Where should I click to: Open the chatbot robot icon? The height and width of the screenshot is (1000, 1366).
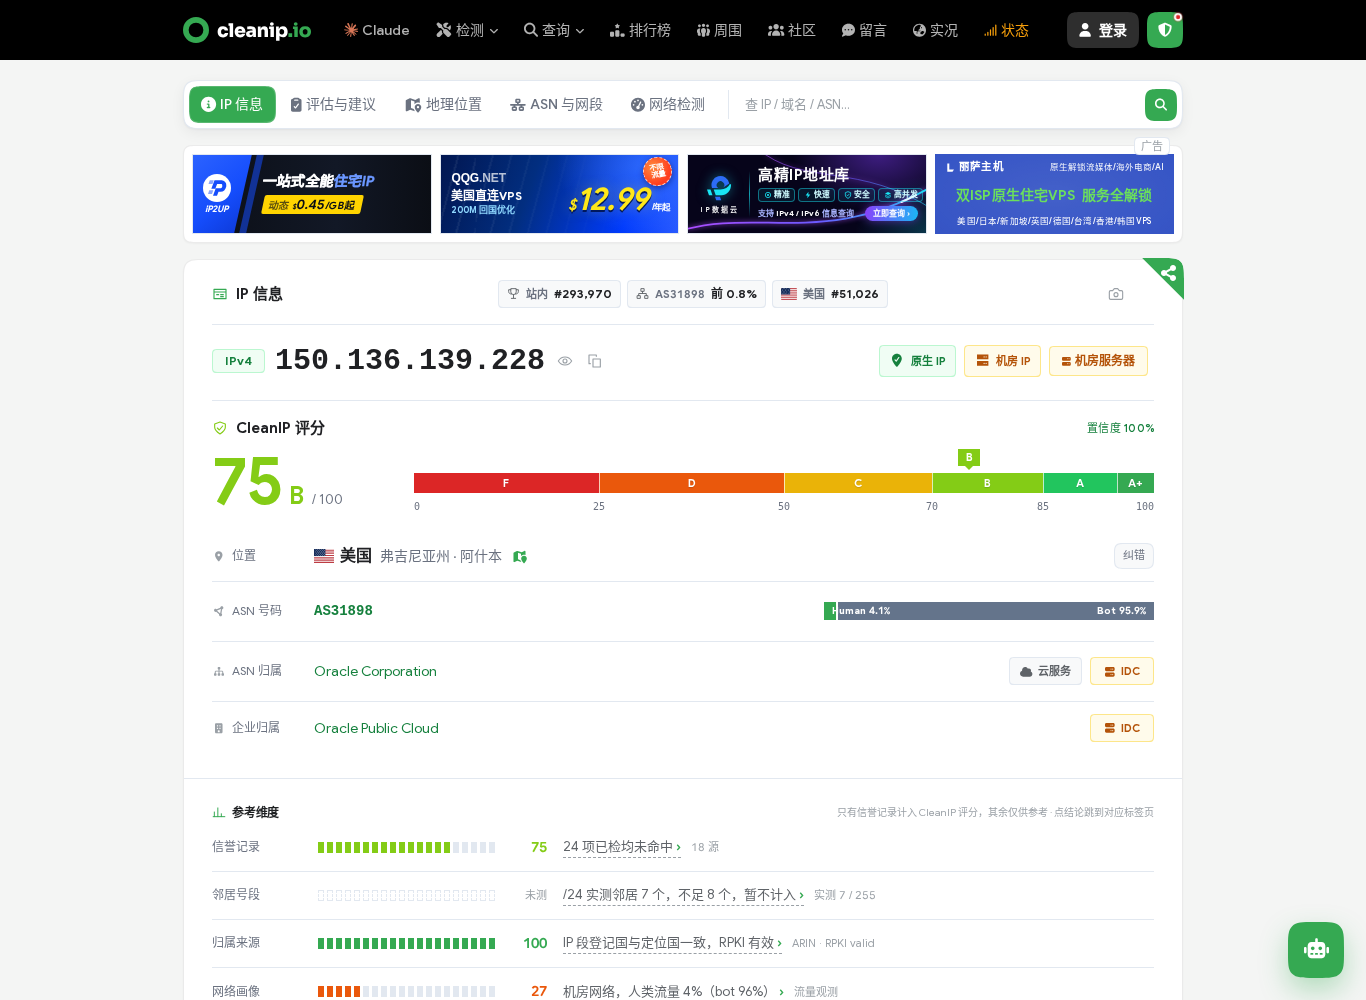[1316, 950]
